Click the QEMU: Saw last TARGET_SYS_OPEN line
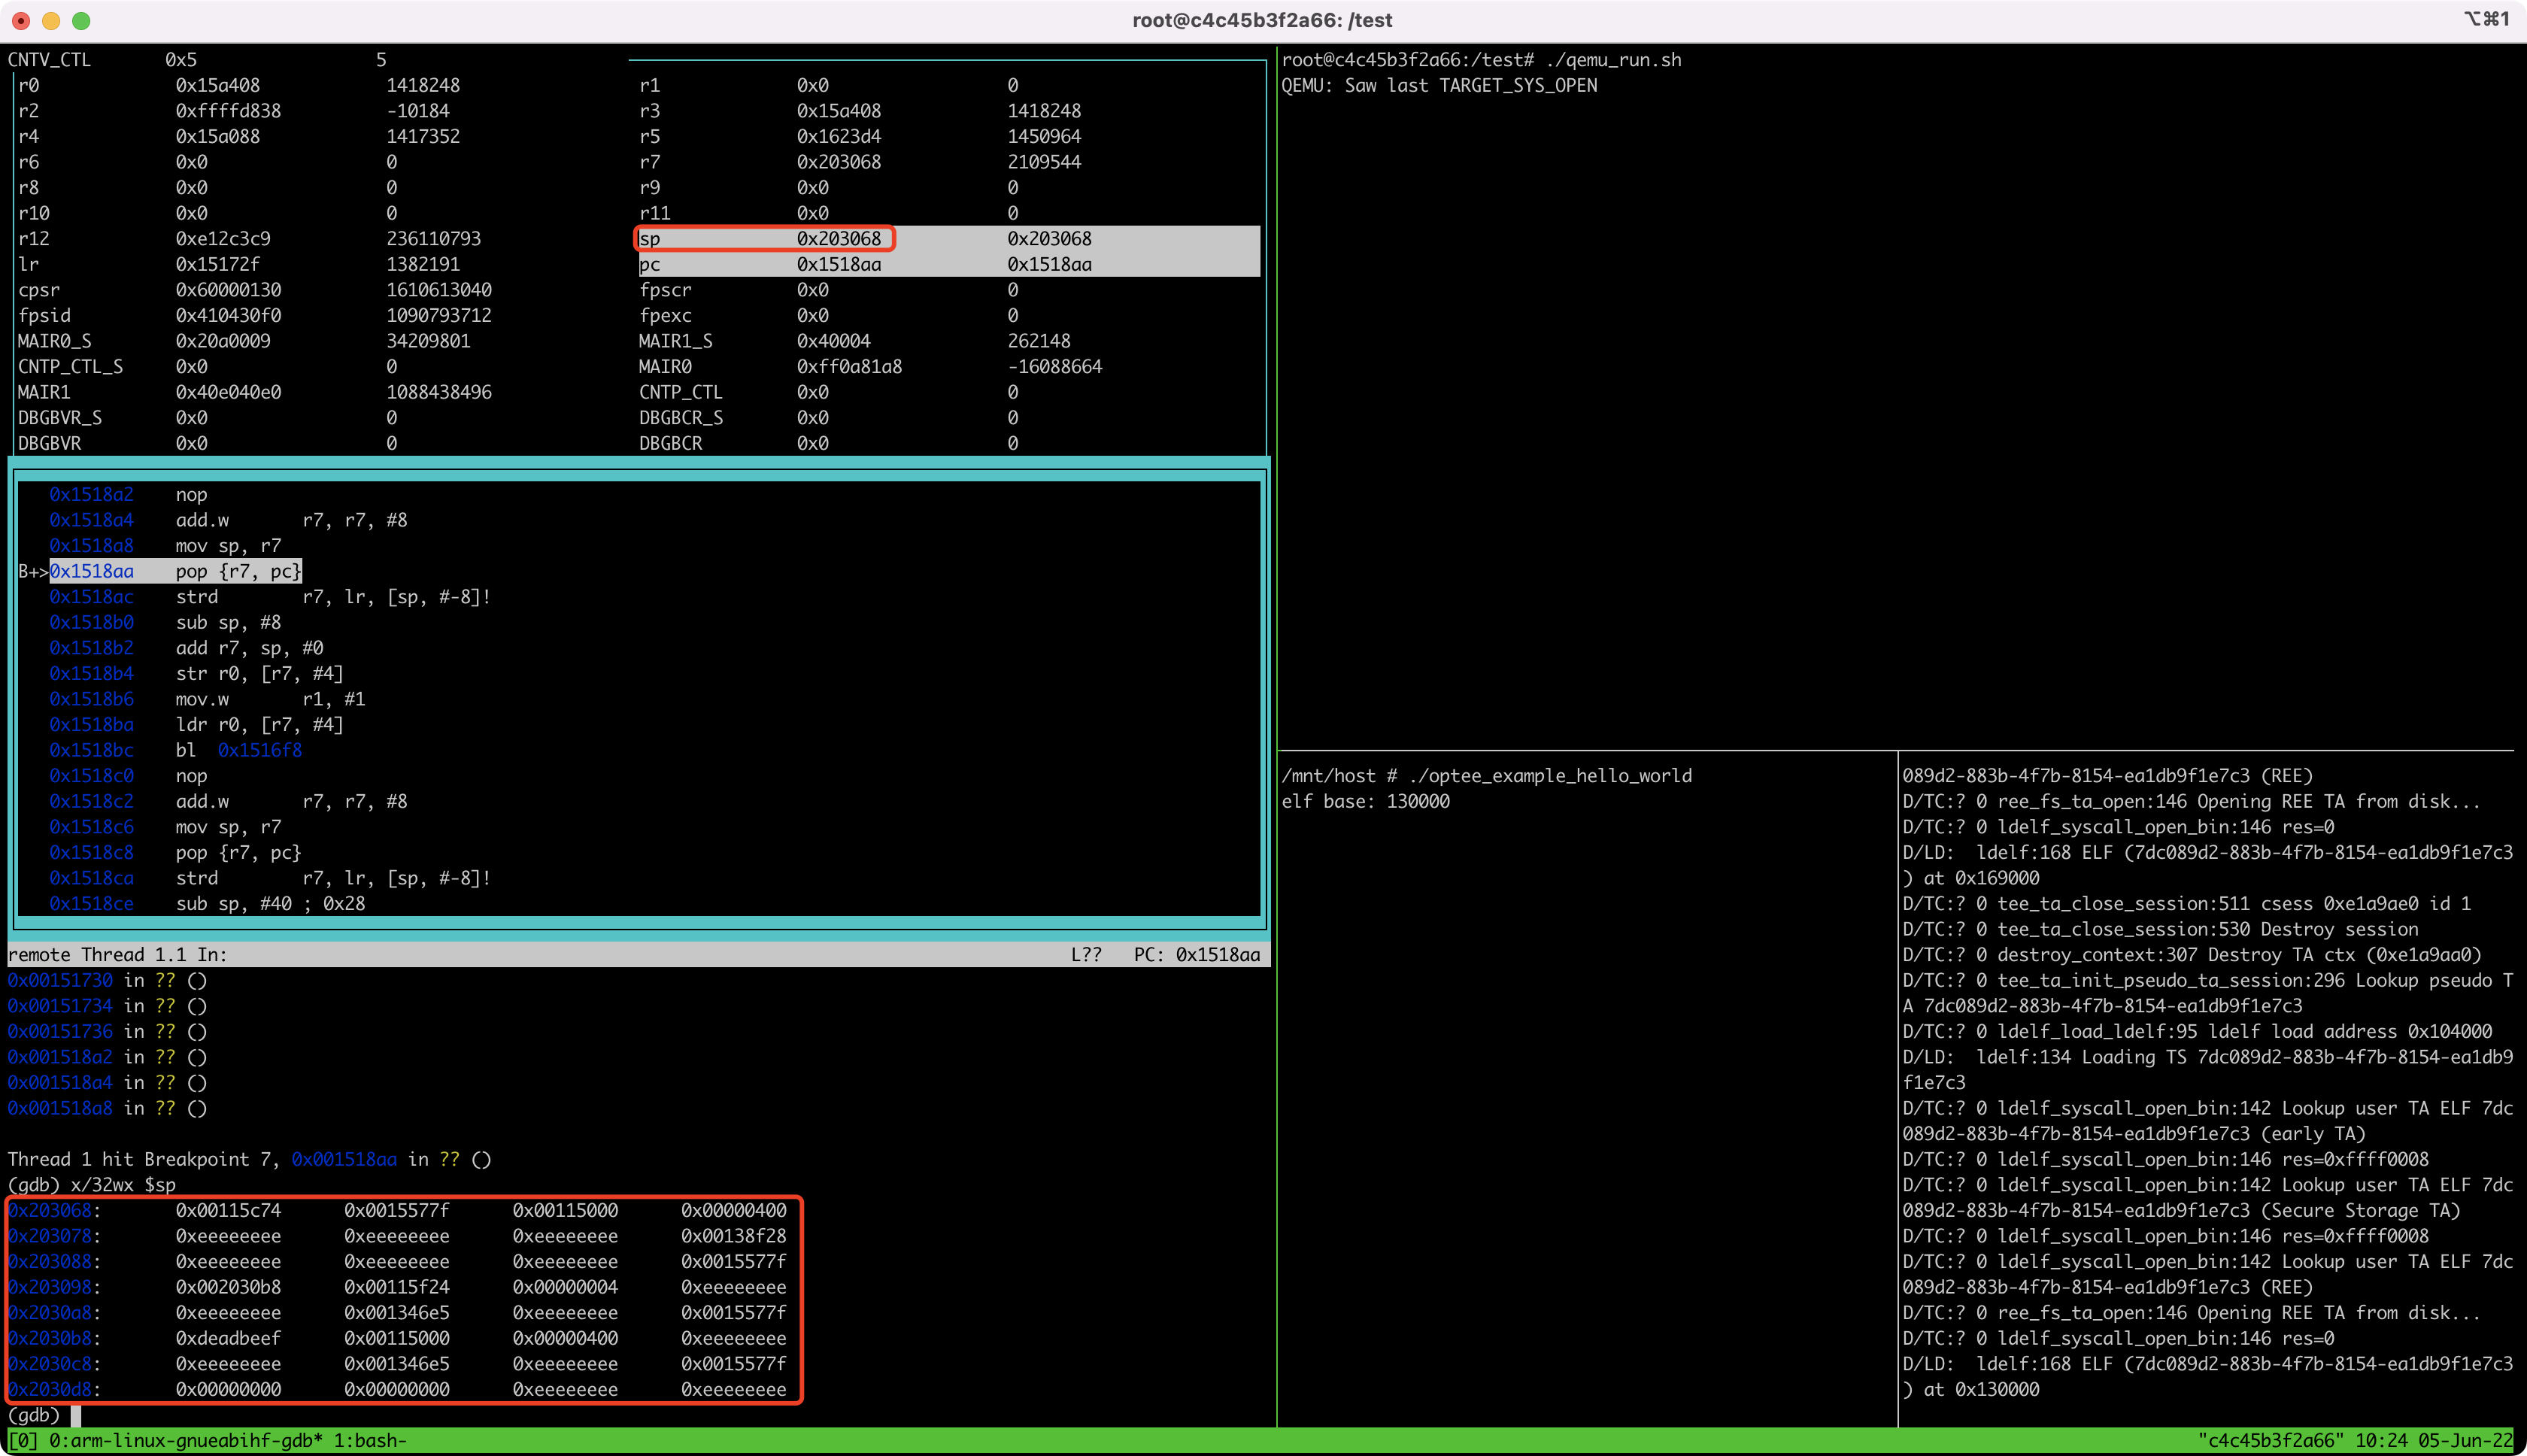Image resolution: width=2527 pixels, height=1456 pixels. (1439, 85)
